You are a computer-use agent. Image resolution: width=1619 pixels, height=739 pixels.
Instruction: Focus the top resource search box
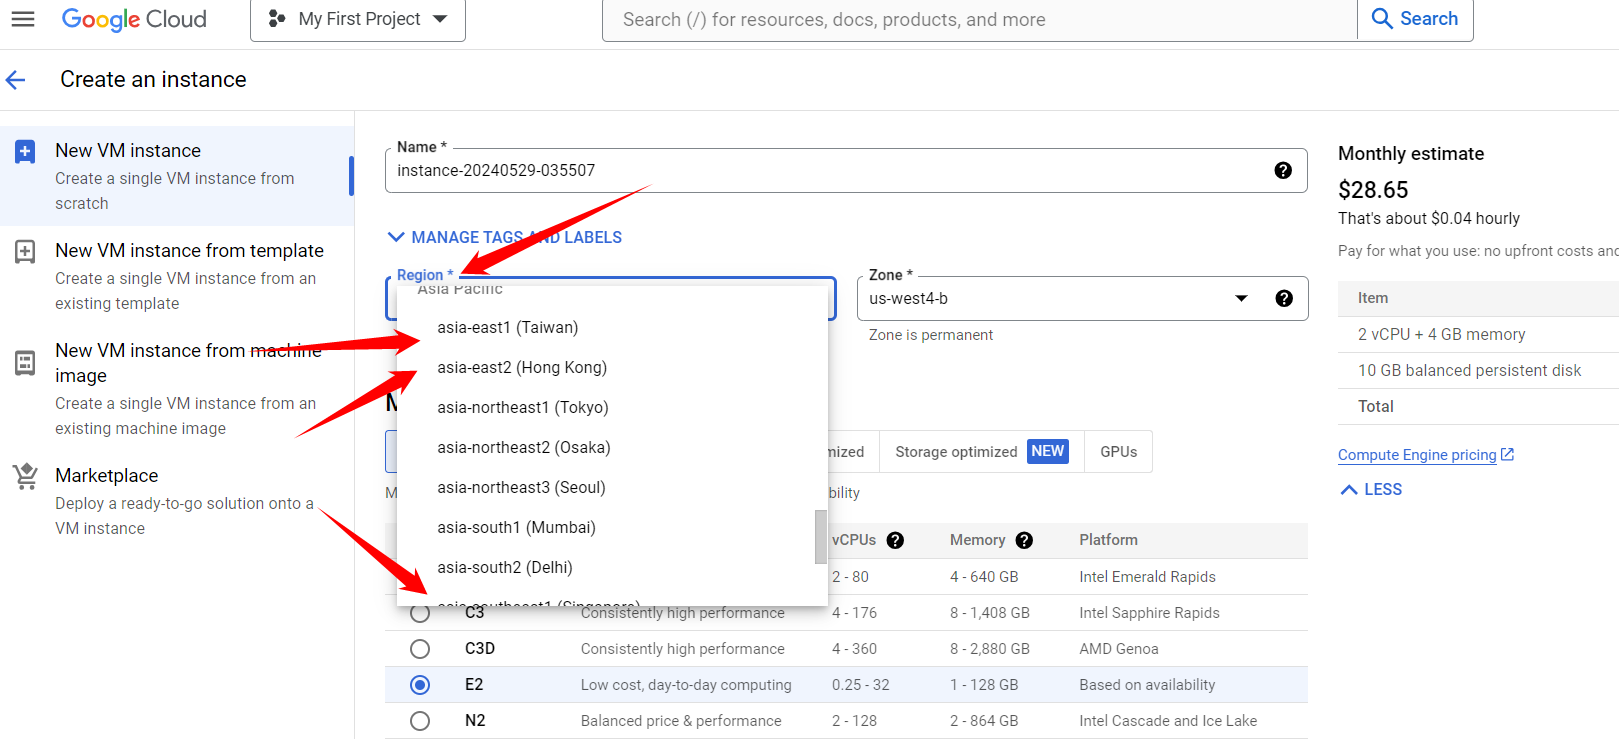980,20
